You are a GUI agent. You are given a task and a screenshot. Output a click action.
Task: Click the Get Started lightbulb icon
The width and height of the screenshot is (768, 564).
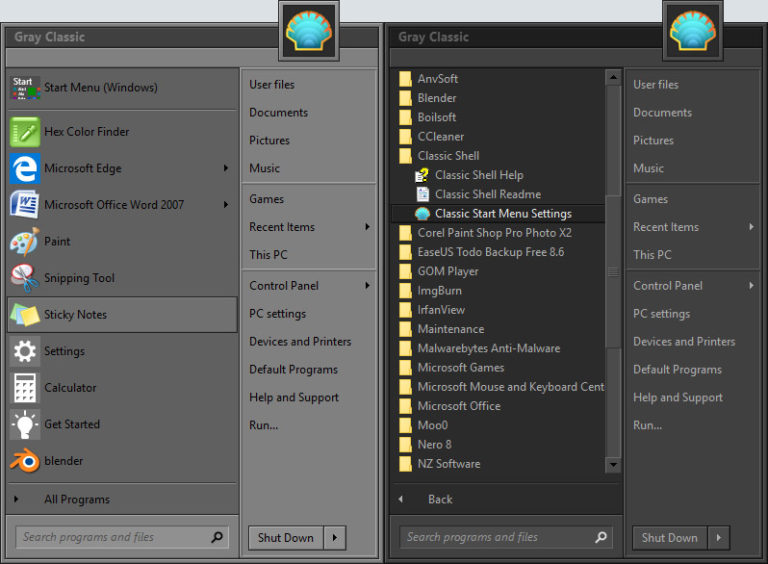[x=24, y=424]
